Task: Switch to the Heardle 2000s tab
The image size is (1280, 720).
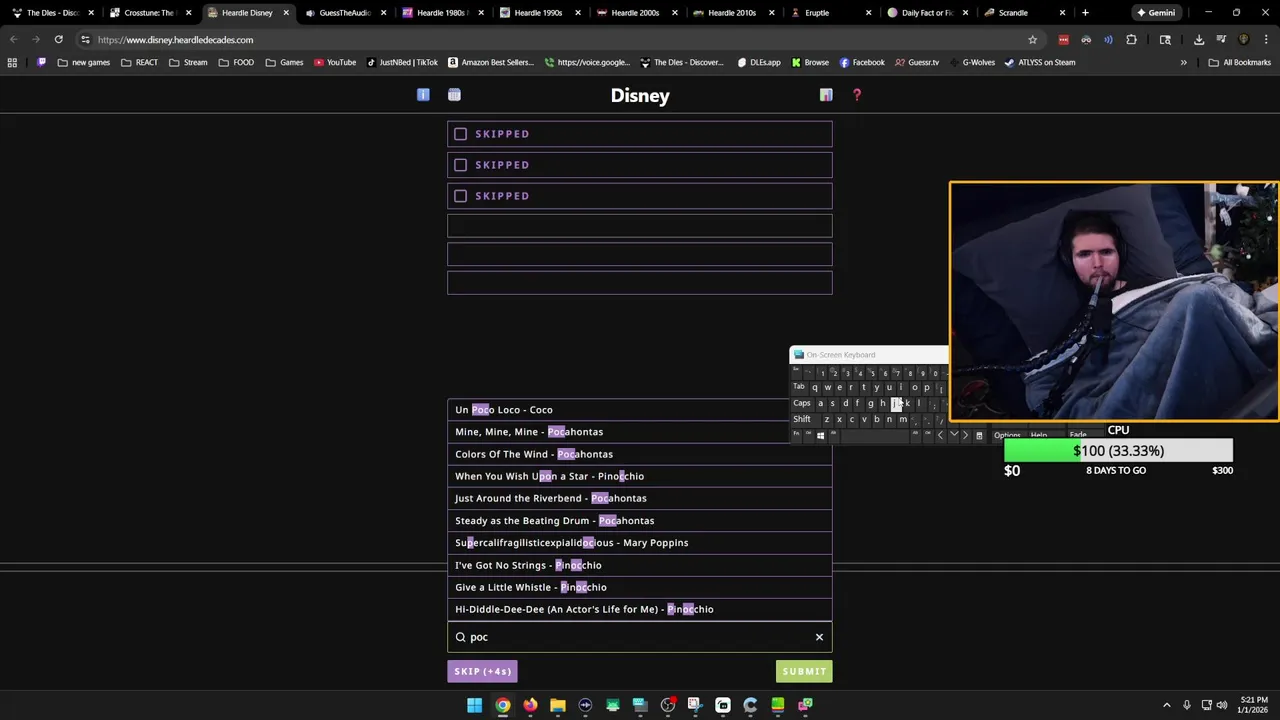Action: coord(635,13)
